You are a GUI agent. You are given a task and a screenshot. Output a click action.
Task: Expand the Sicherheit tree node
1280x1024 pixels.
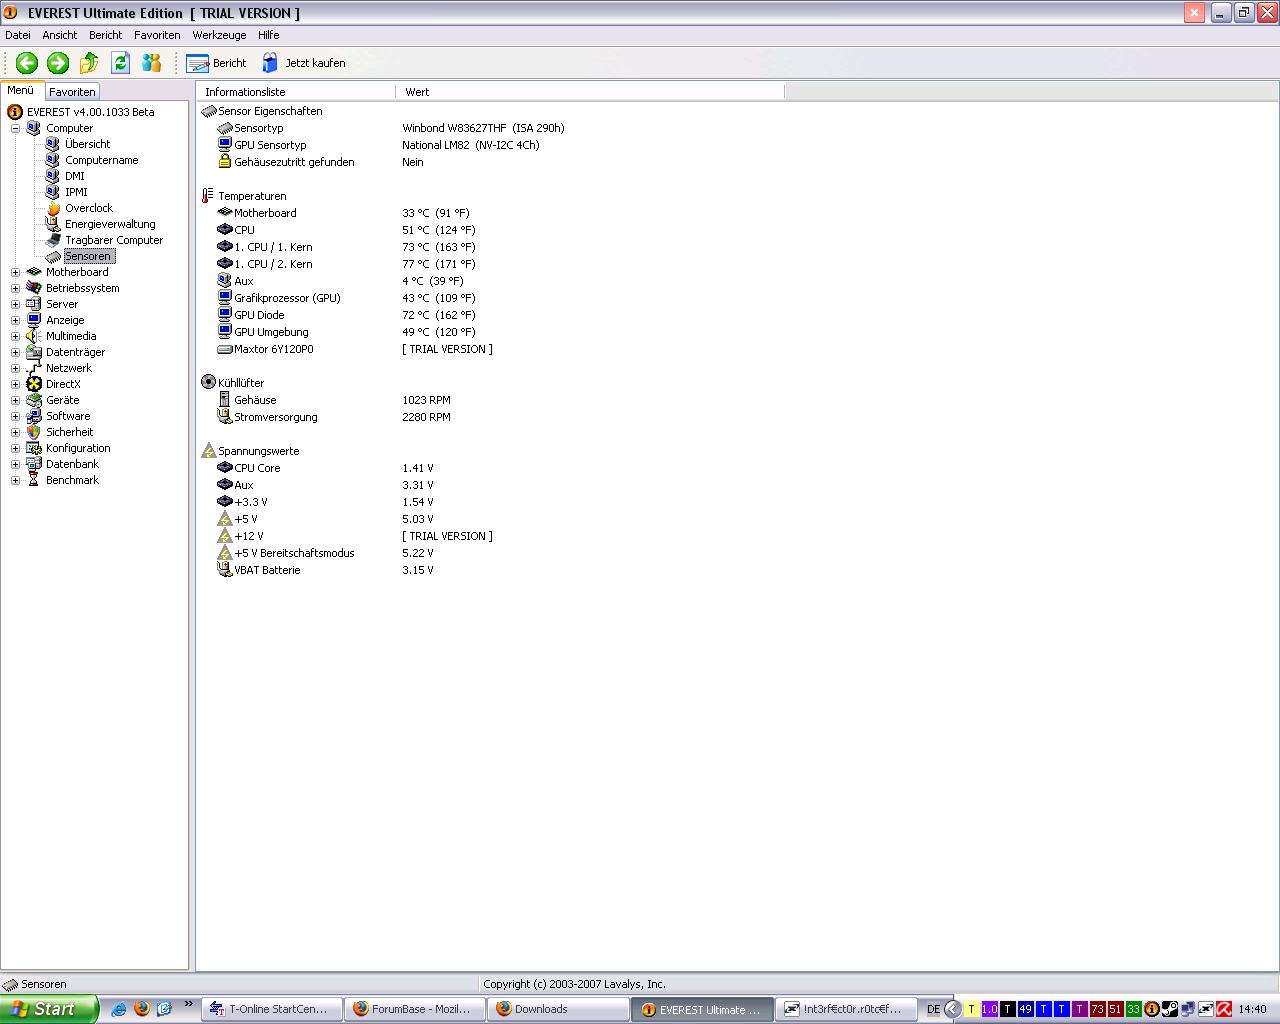coord(15,432)
